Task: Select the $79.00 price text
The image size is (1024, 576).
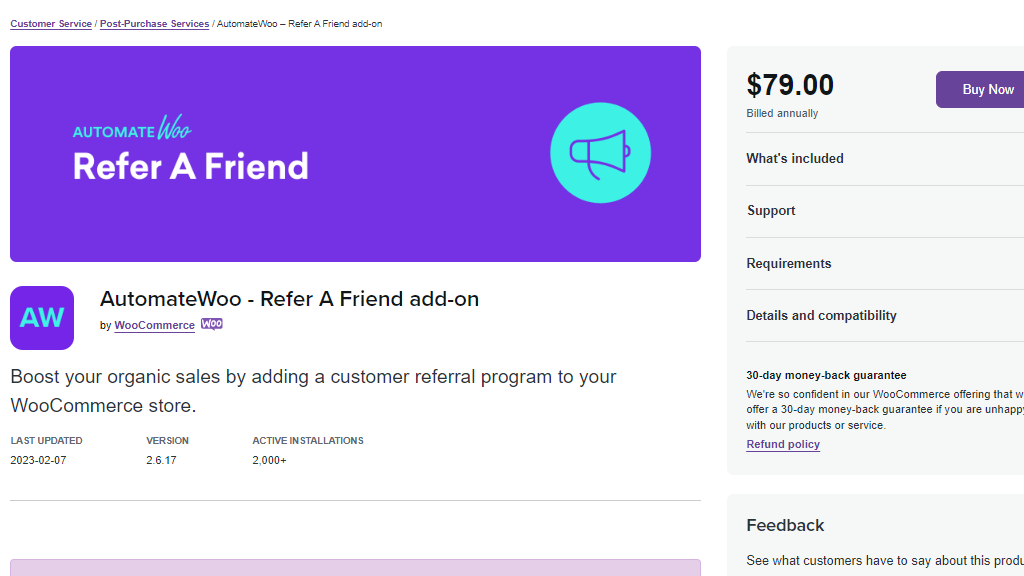Action: [790, 86]
